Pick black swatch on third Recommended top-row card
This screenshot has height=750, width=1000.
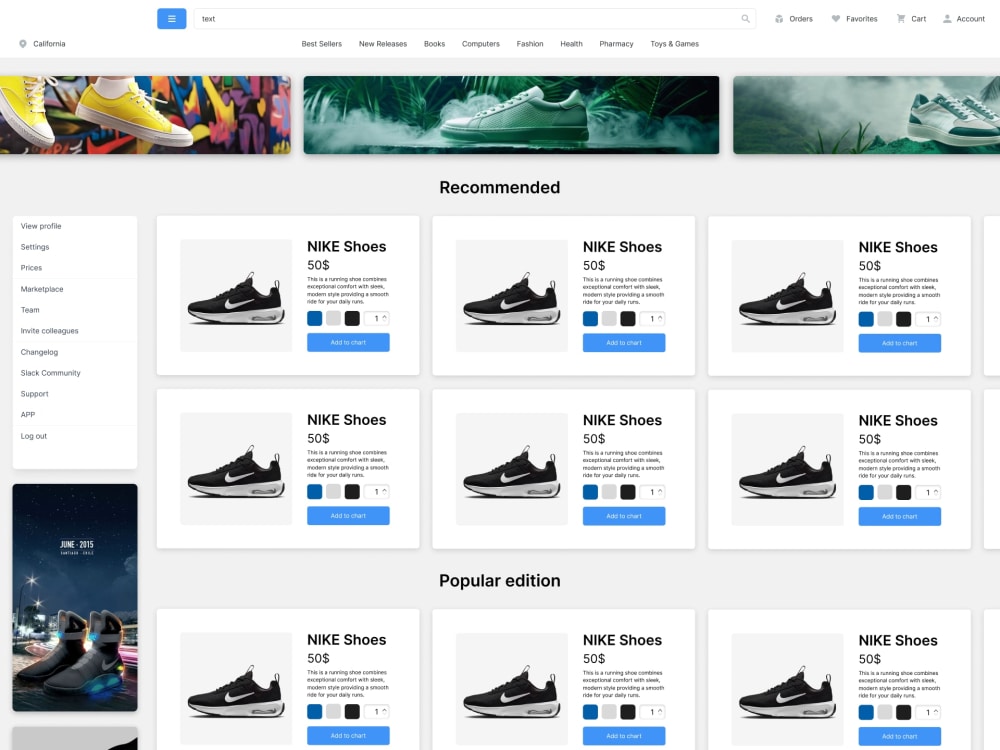click(904, 319)
